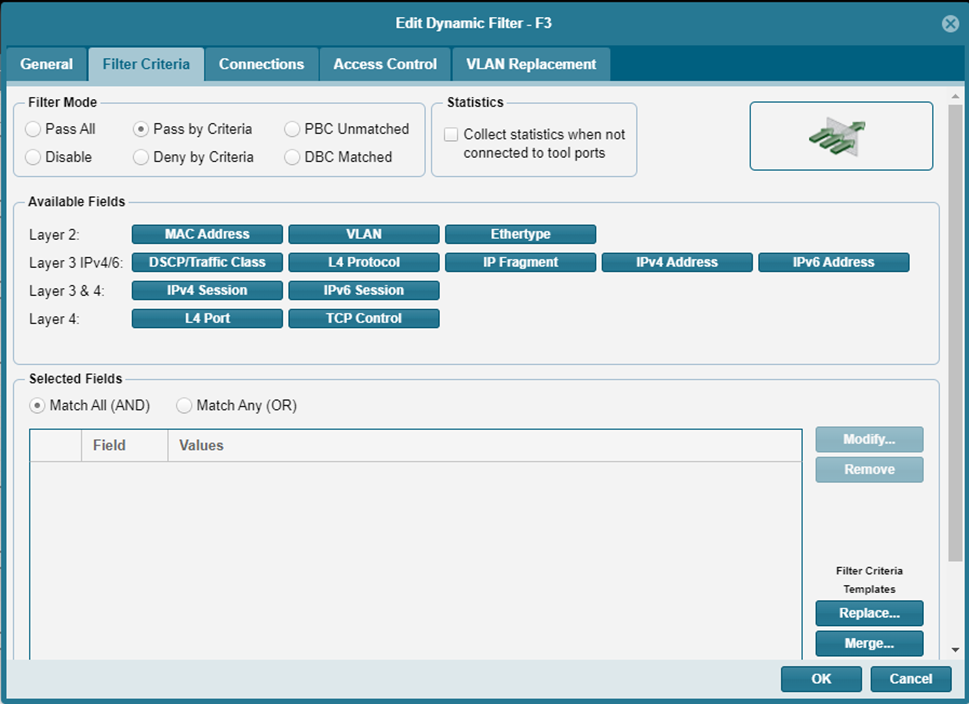This screenshot has width=969, height=704.
Task: Close the Edit Dynamic Filter dialog
Action: [950, 24]
